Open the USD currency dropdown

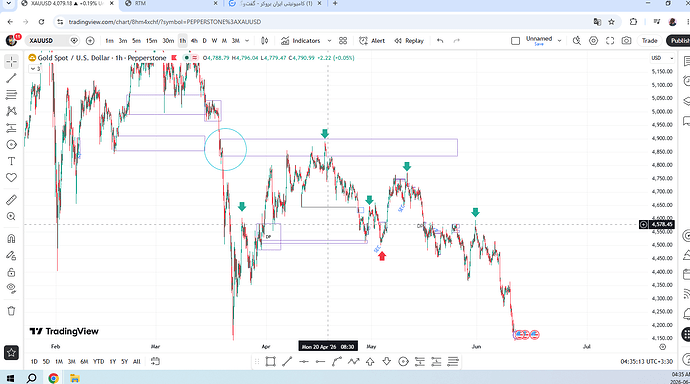coord(662,58)
